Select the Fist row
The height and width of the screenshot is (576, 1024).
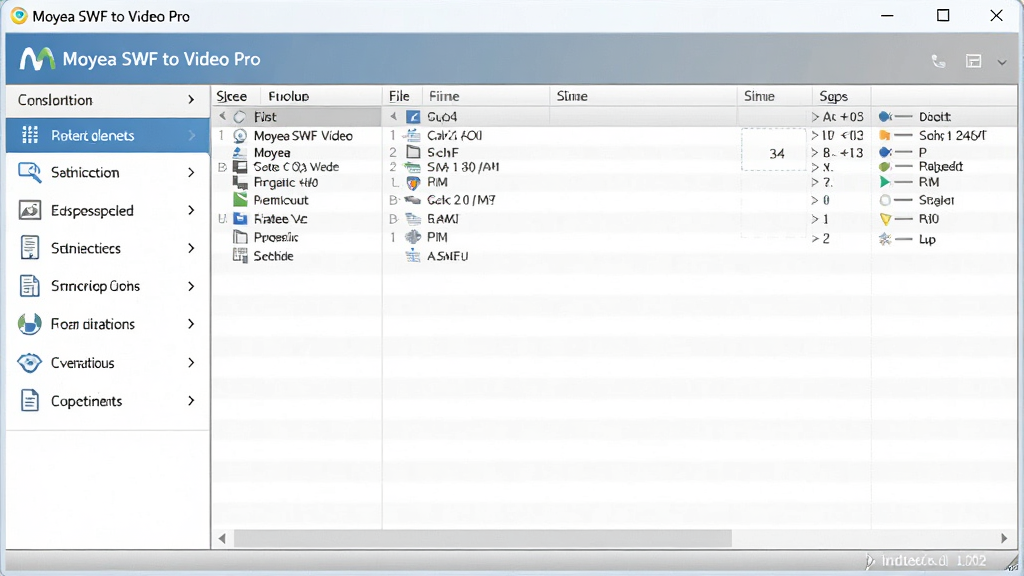point(297,117)
